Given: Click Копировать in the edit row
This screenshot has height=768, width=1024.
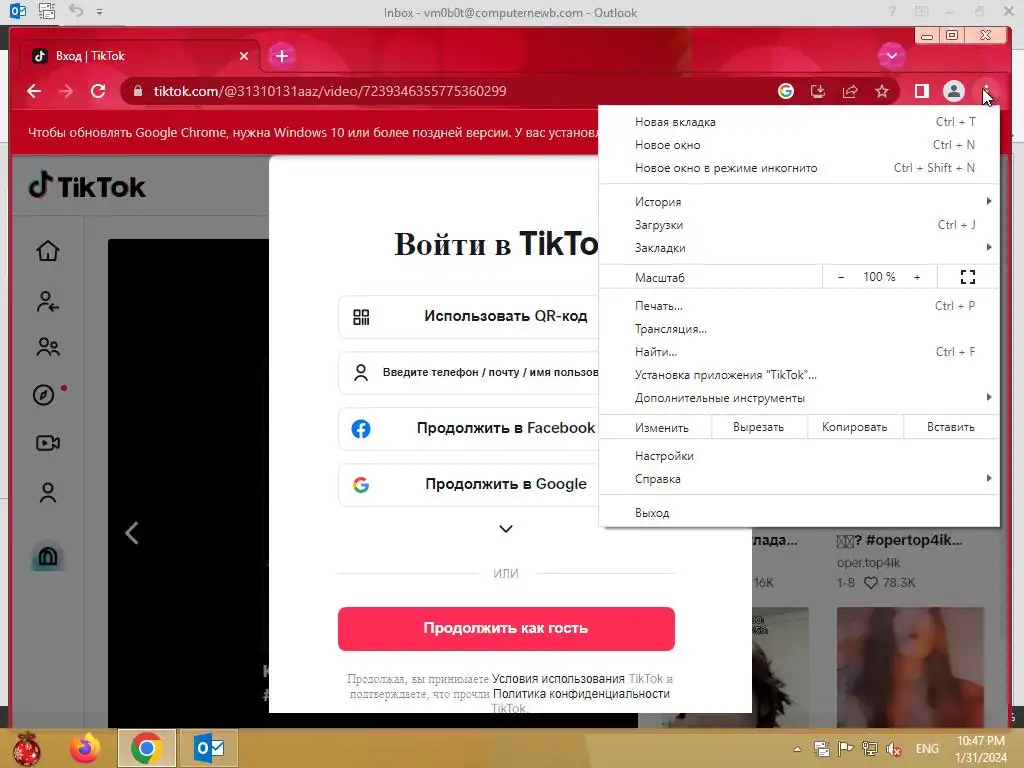Looking at the screenshot, I should coord(855,427).
